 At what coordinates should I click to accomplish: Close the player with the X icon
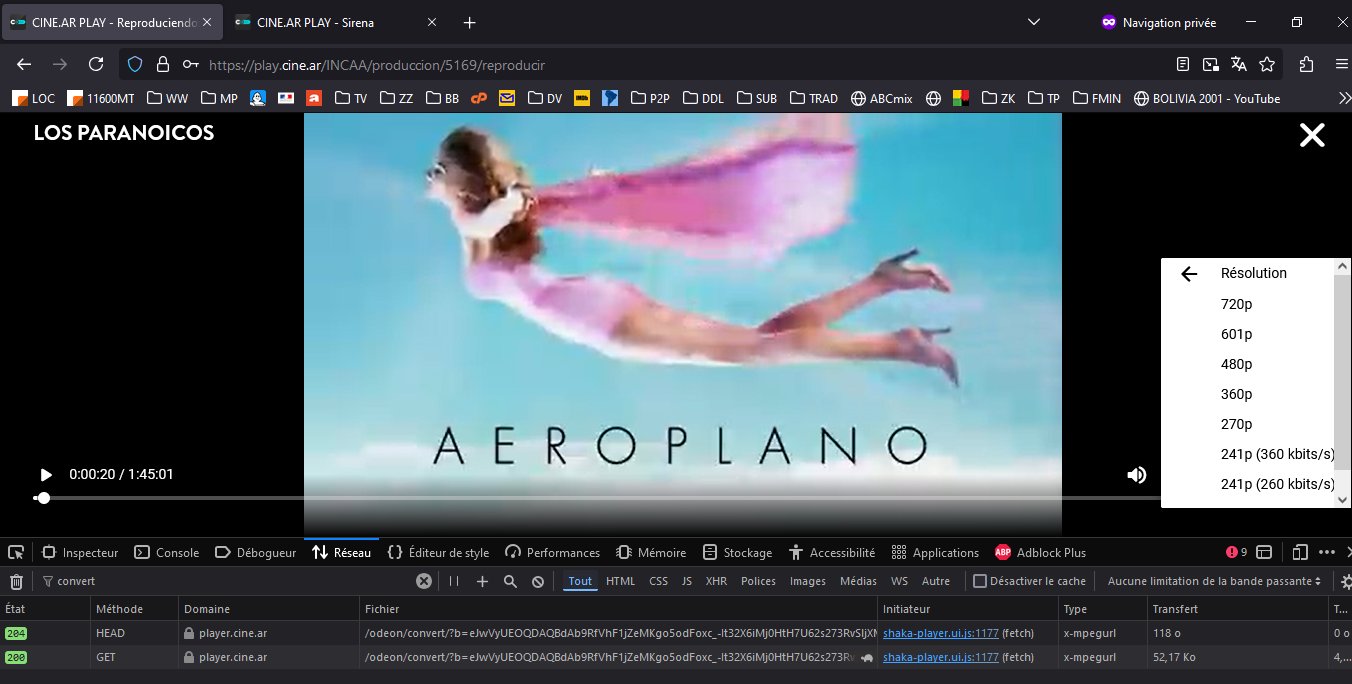tap(1311, 136)
